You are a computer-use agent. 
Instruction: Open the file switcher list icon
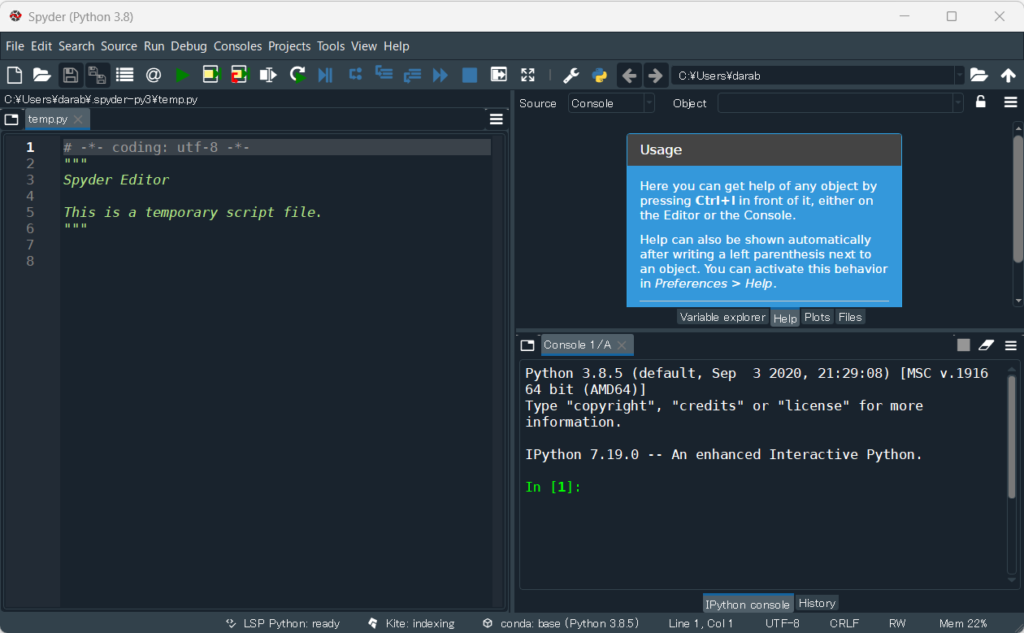click(125, 75)
